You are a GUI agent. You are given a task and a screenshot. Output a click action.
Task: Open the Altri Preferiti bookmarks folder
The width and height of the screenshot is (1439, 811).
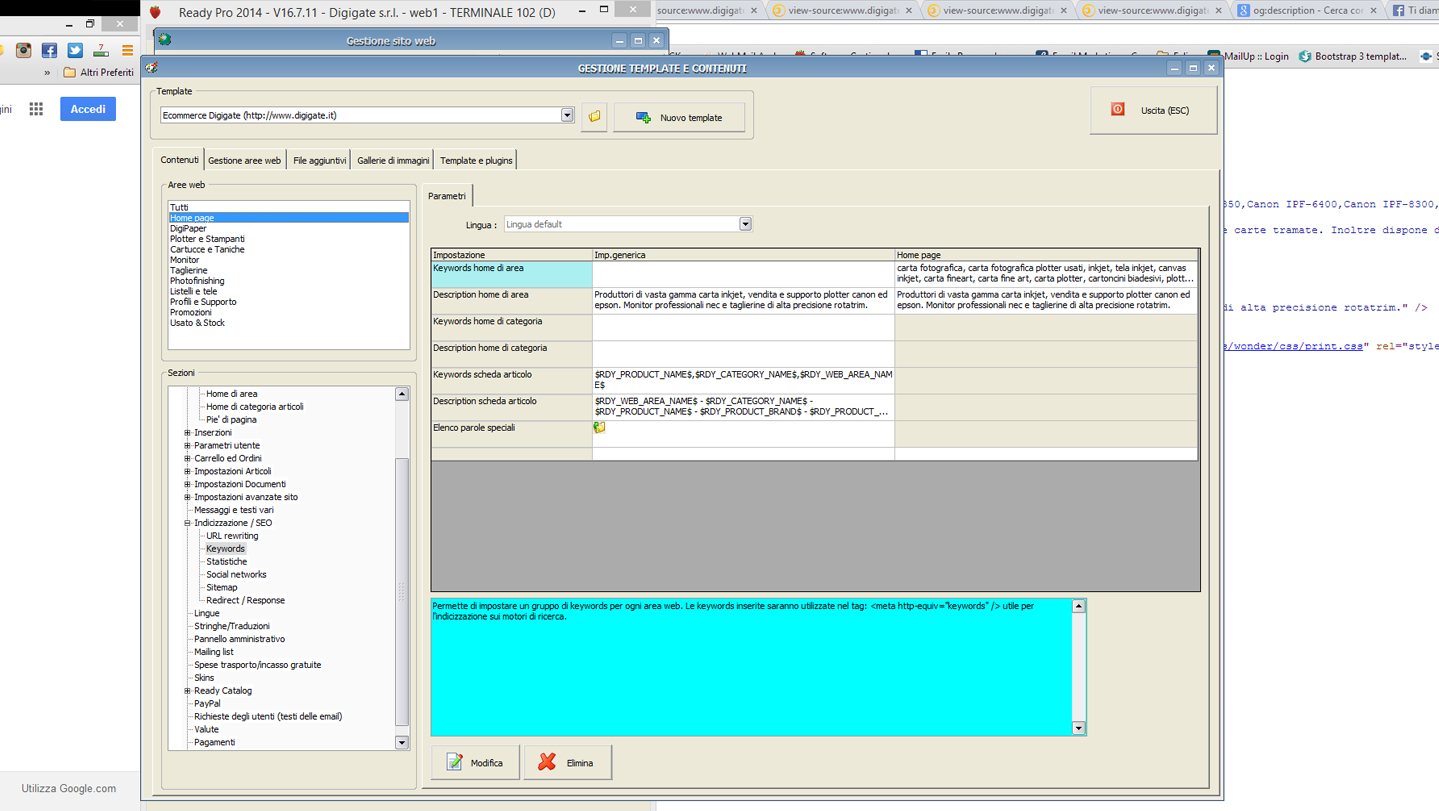click(98, 72)
